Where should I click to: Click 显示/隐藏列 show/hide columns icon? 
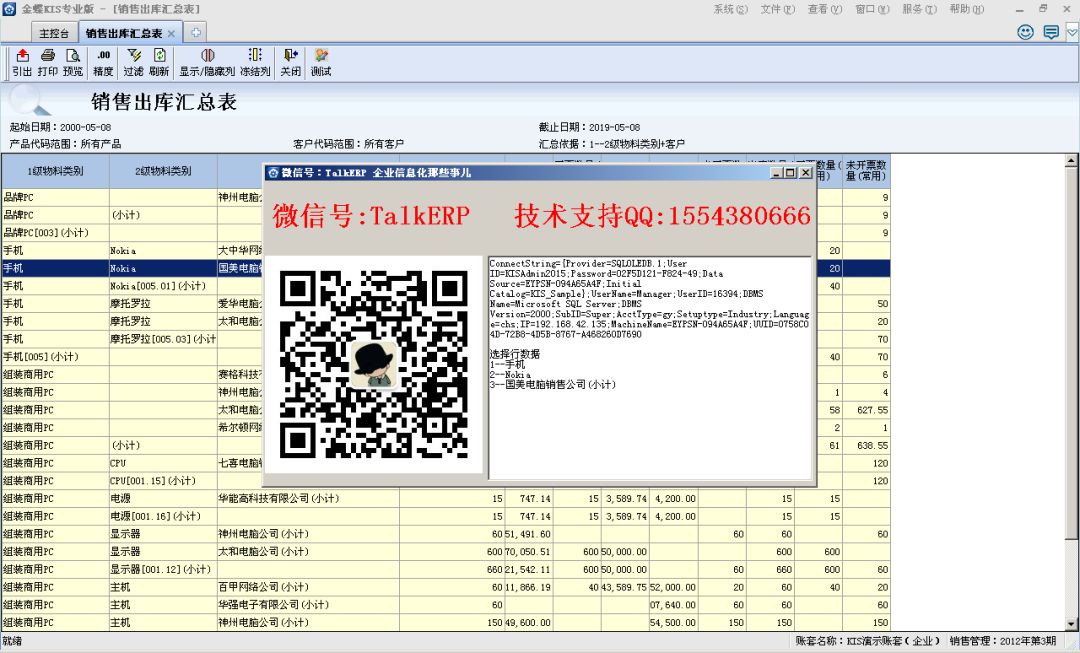tap(207, 62)
